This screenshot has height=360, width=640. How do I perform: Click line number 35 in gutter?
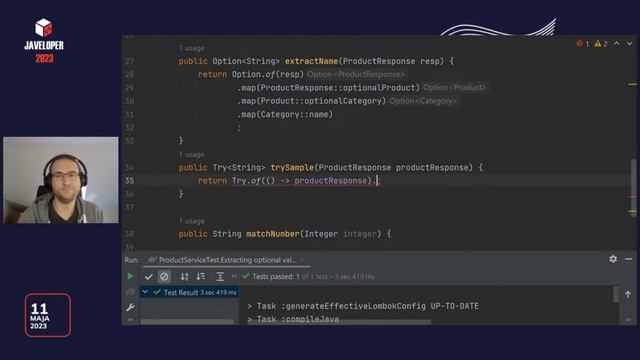pos(129,180)
